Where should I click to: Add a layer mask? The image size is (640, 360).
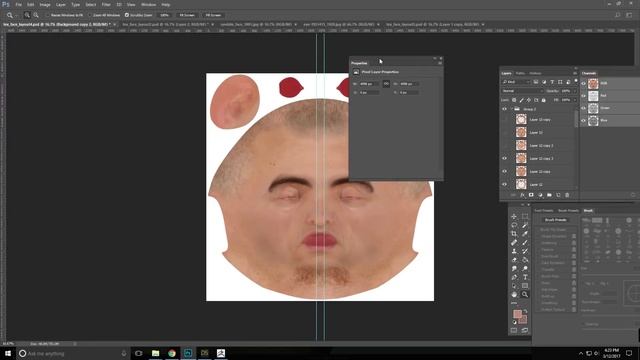531,195
